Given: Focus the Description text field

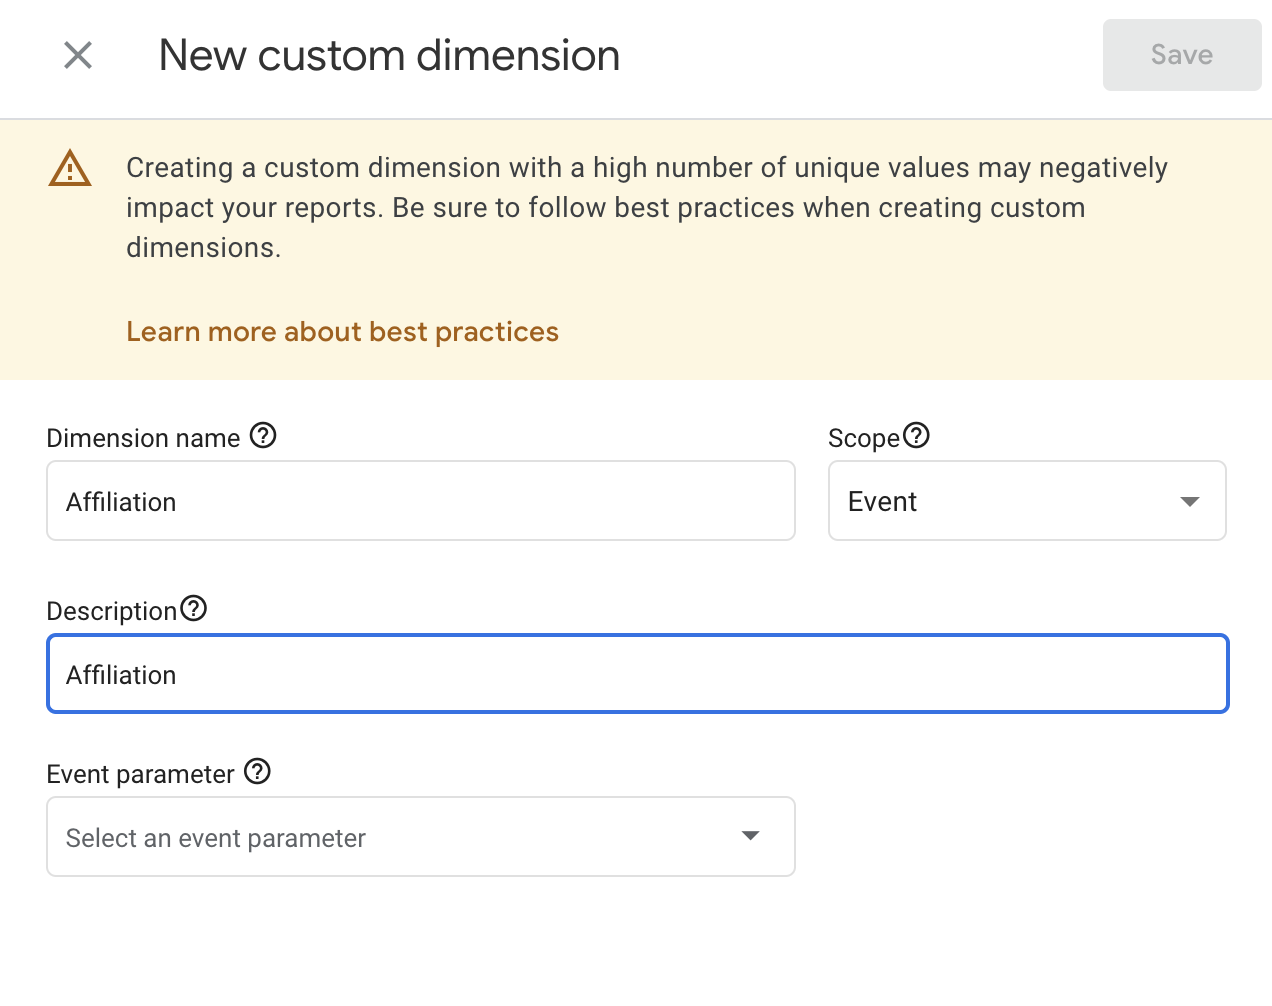Looking at the screenshot, I should click(638, 674).
